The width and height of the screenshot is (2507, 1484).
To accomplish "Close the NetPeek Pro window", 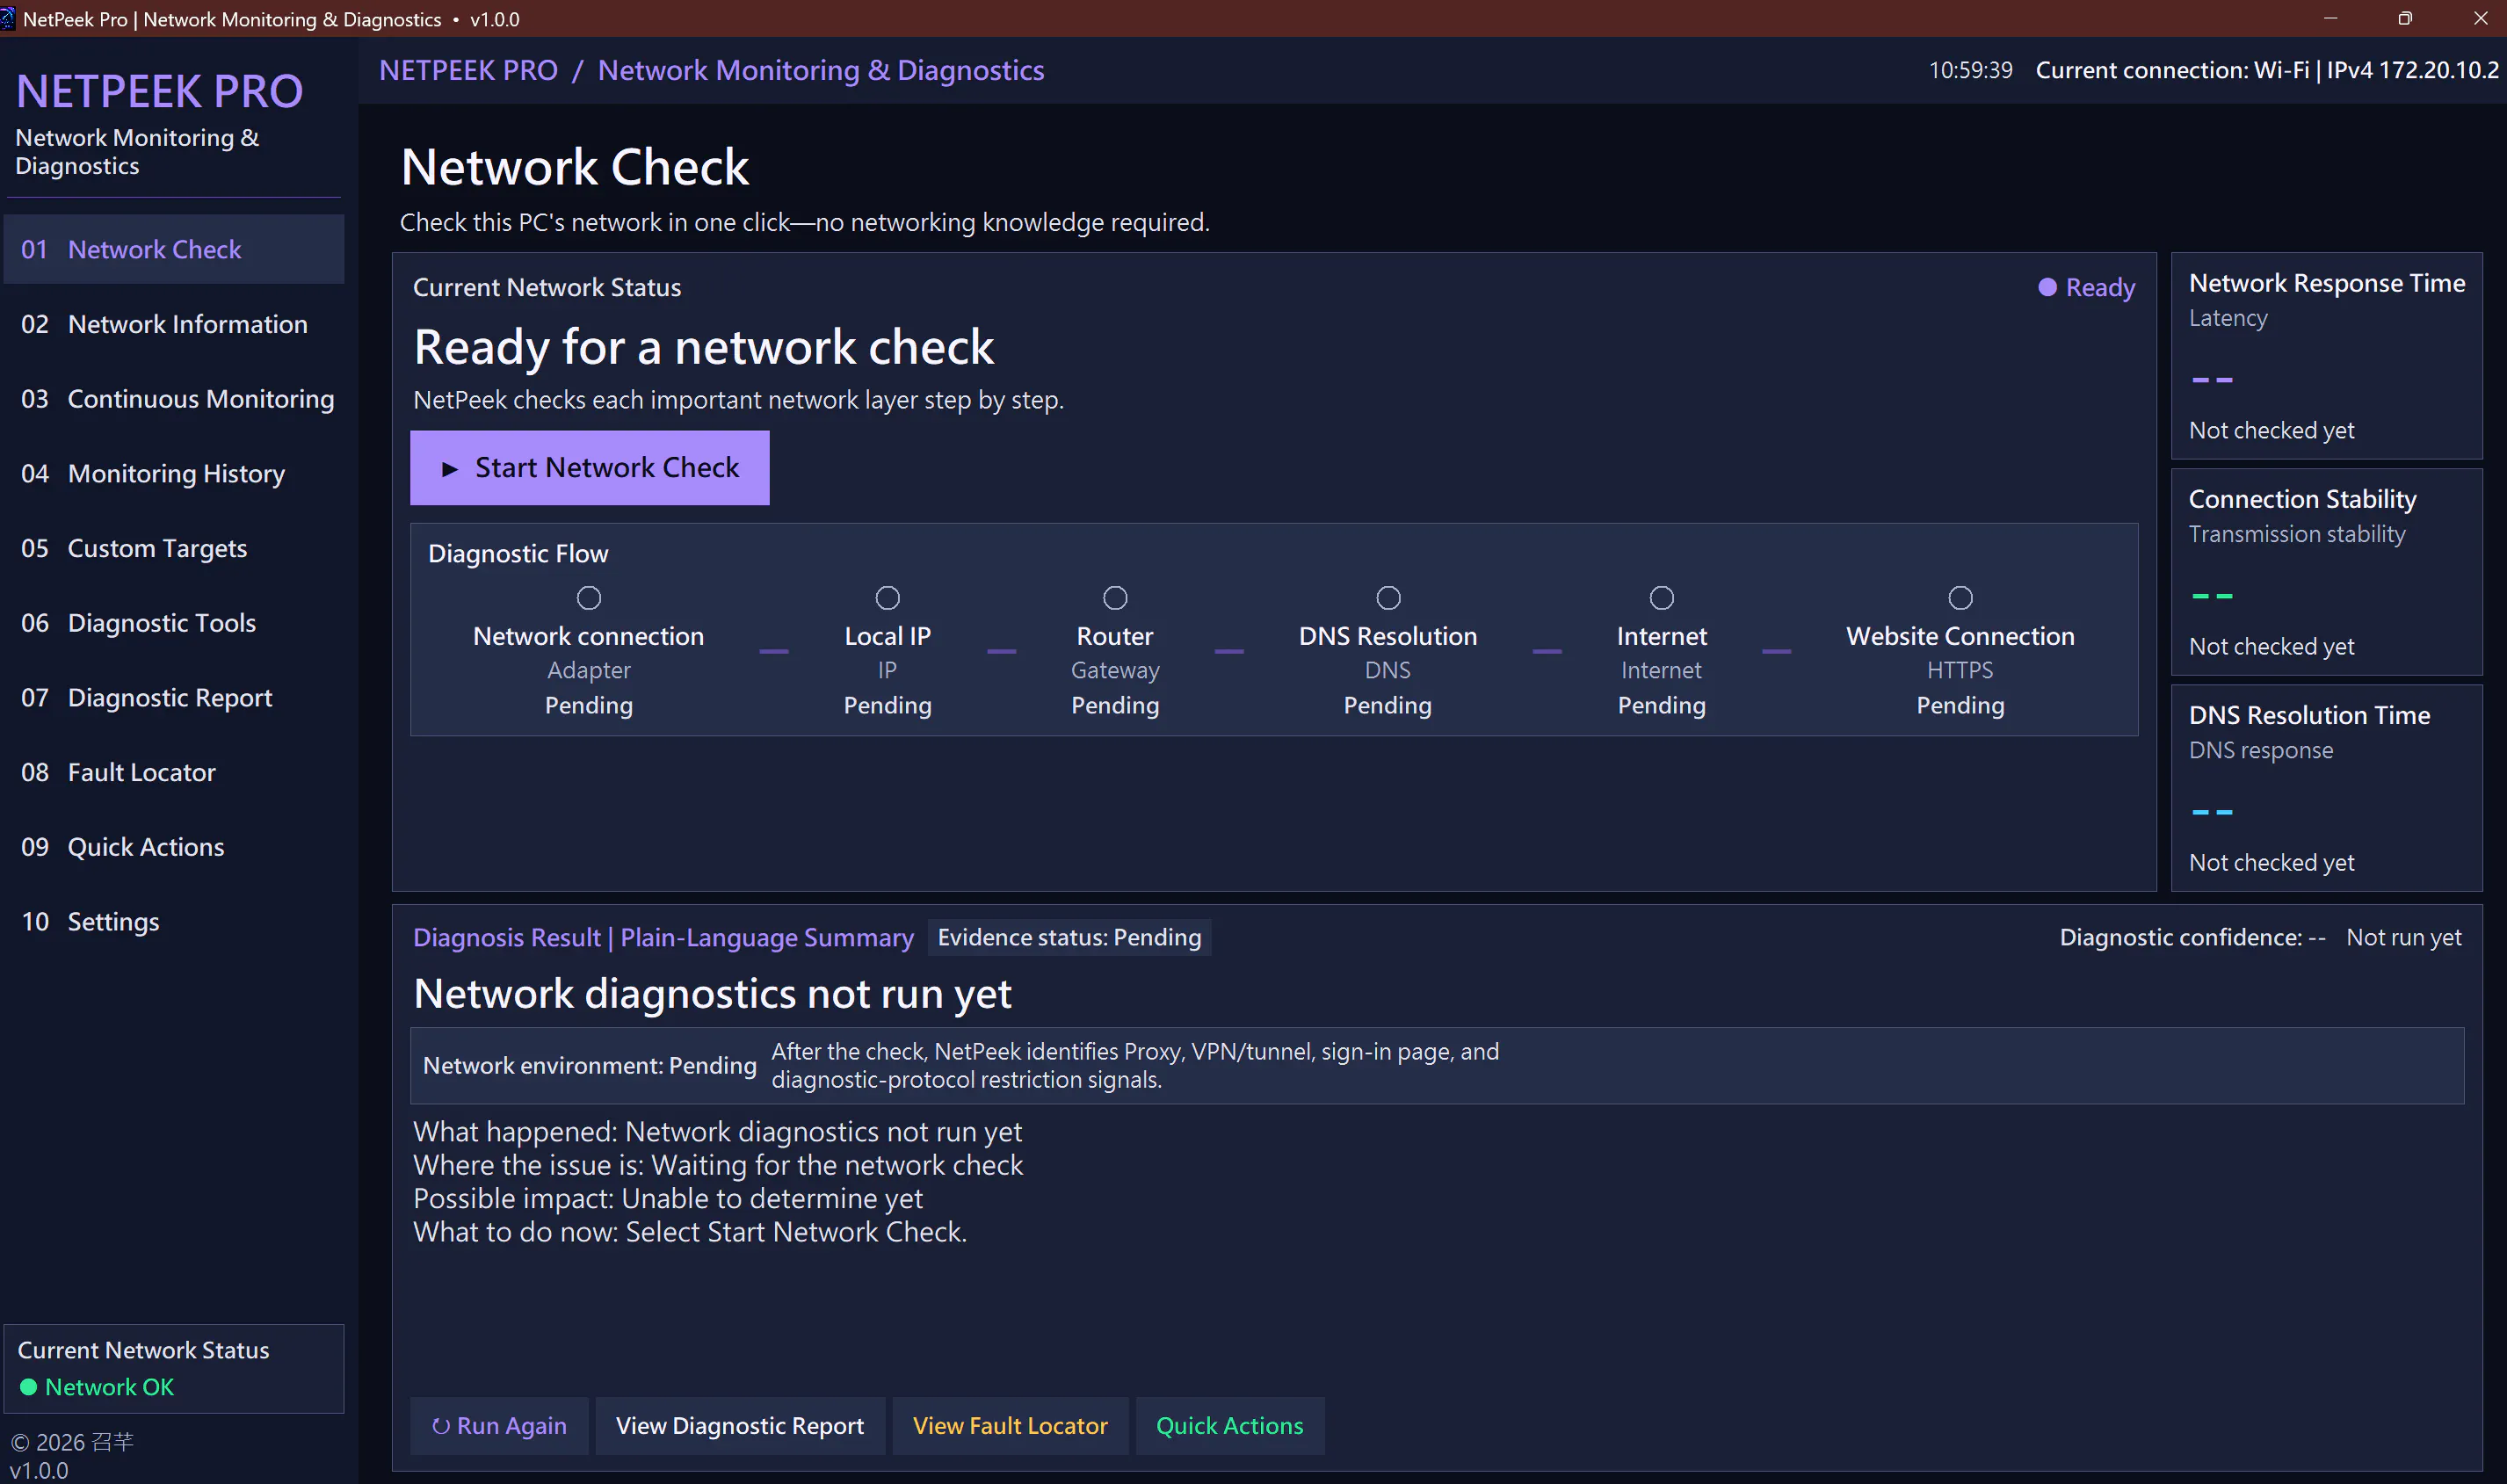I will tap(2480, 18).
